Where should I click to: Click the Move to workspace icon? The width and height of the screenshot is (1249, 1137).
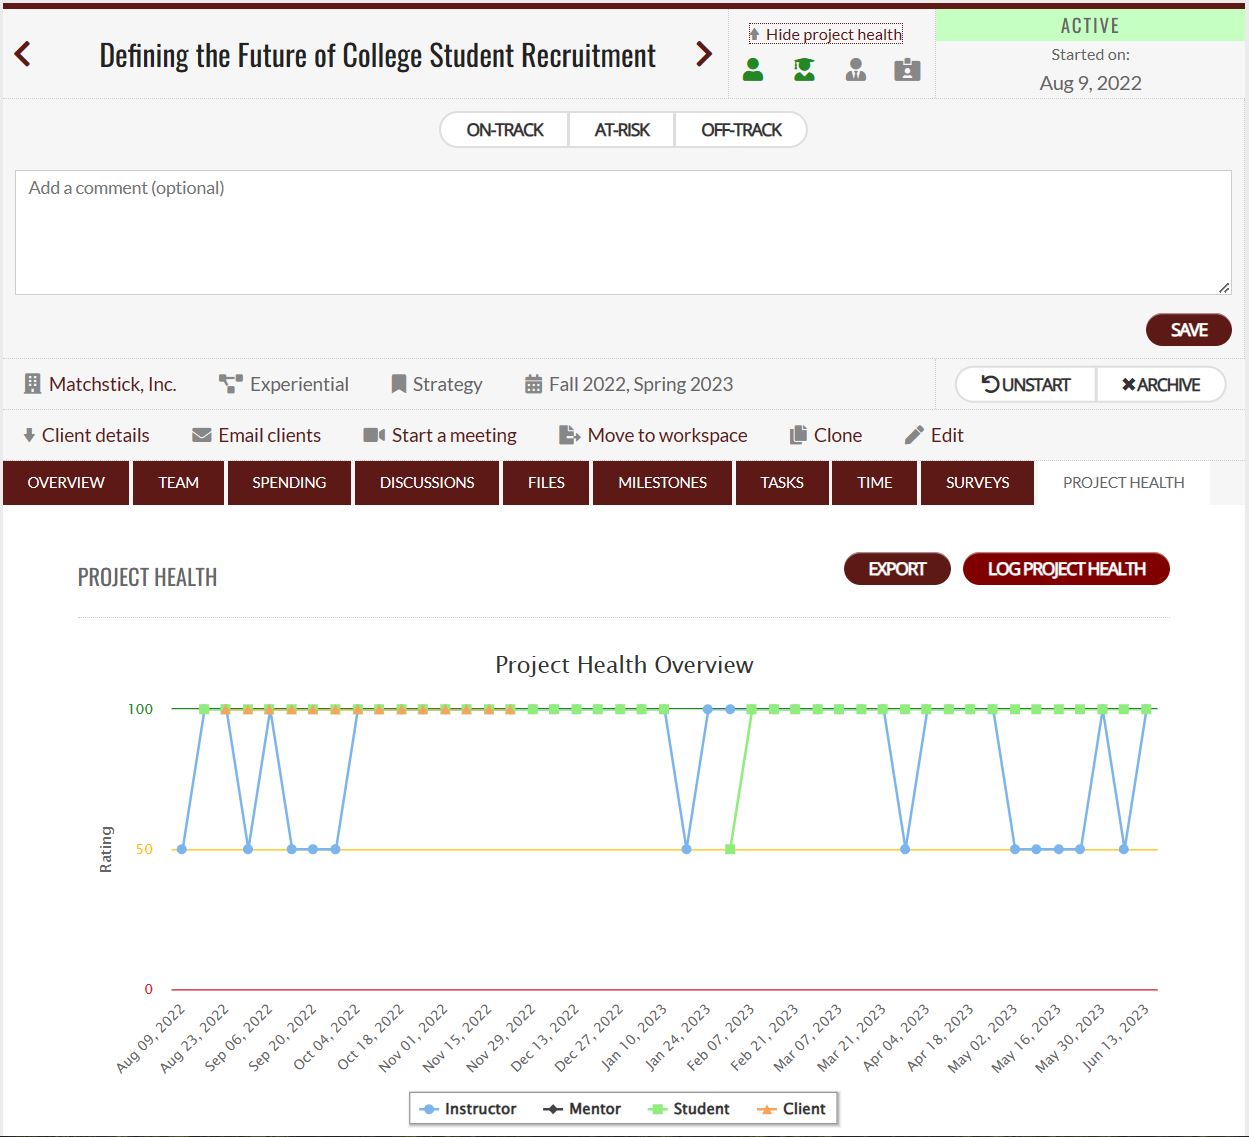pyautogui.click(x=567, y=434)
